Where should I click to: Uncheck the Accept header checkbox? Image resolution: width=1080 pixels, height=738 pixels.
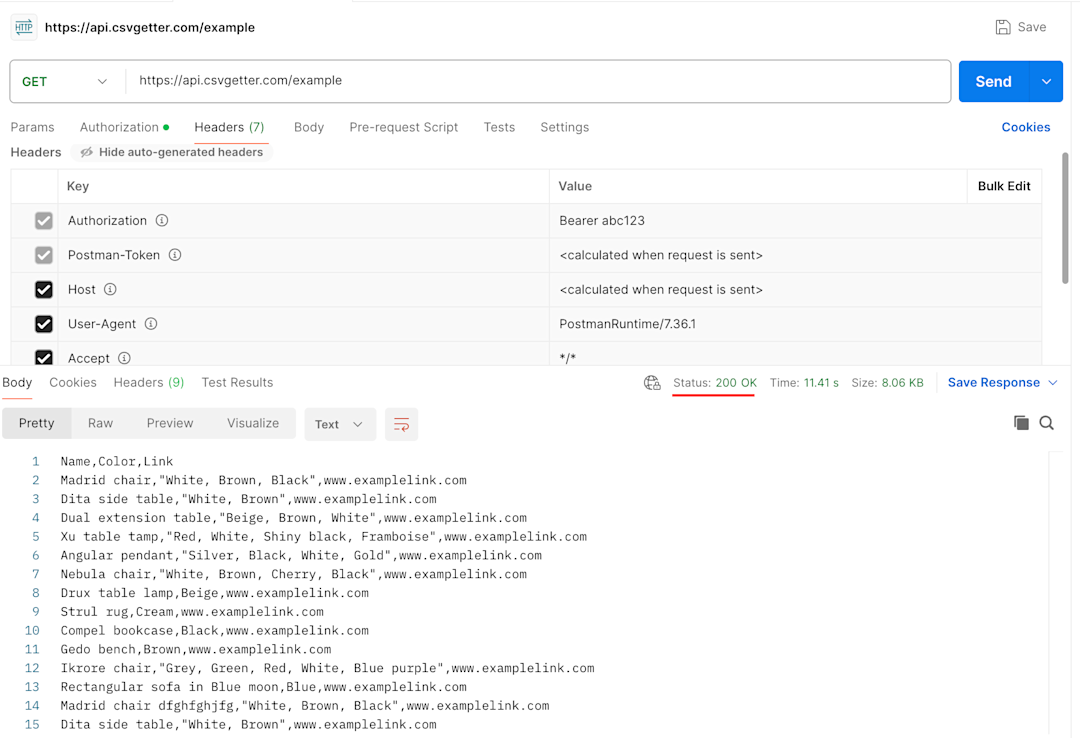click(43, 358)
